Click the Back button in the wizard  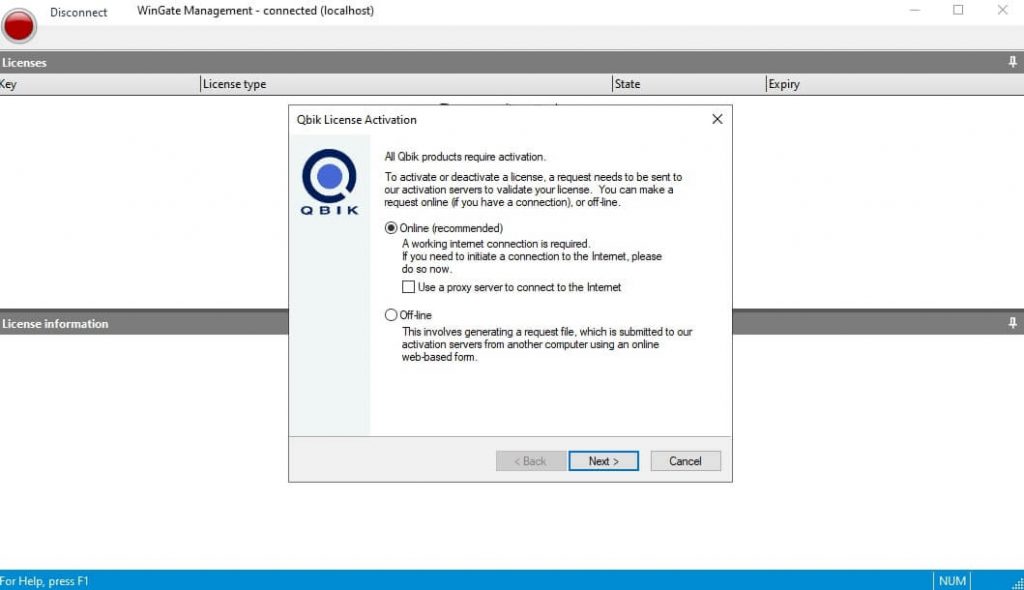coord(530,461)
